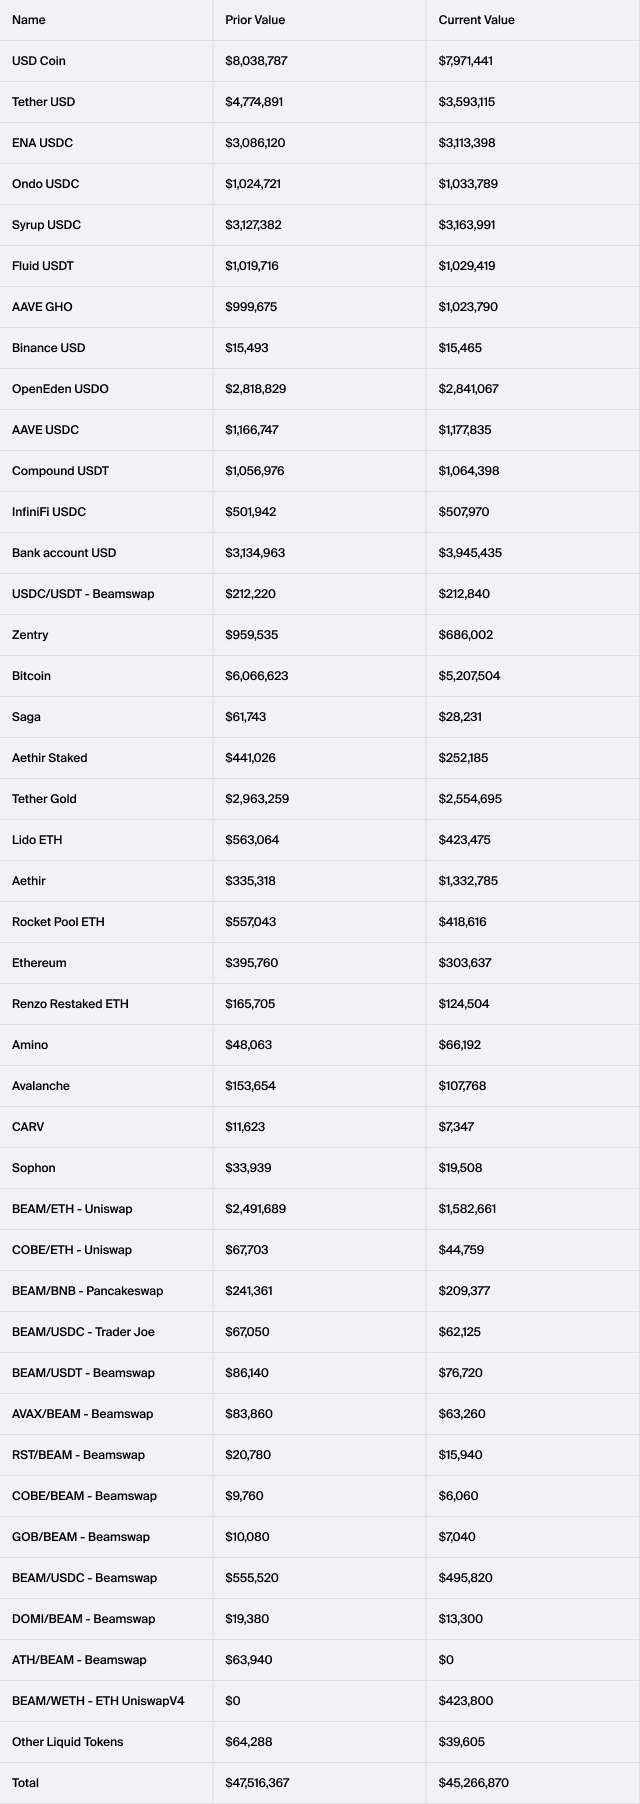The width and height of the screenshot is (640, 1804).
Task: Click the Zentry prior value $959,535
Action: (x=252, y=635)
